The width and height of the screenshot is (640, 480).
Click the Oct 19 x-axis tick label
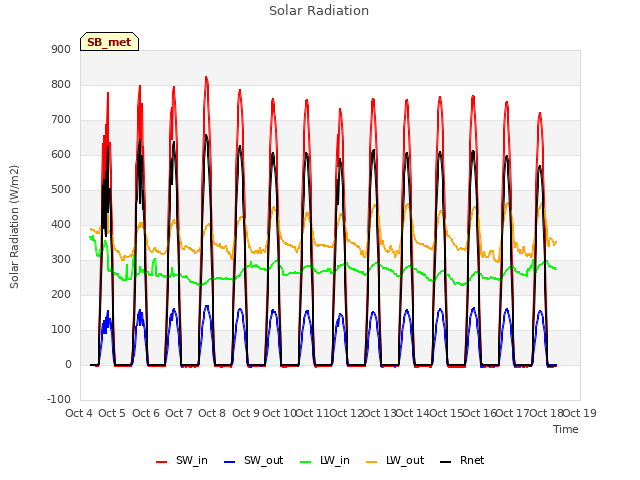580,413
